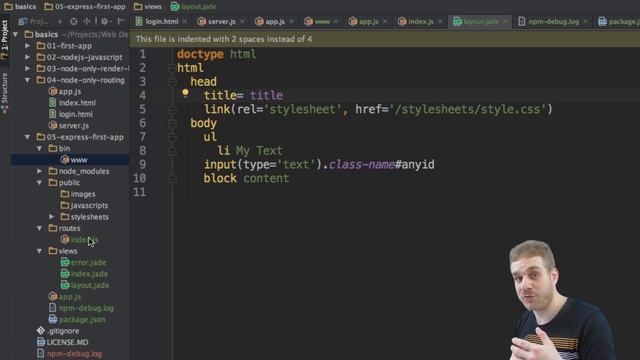Expand the 01-first-app folder

(27, 46)
